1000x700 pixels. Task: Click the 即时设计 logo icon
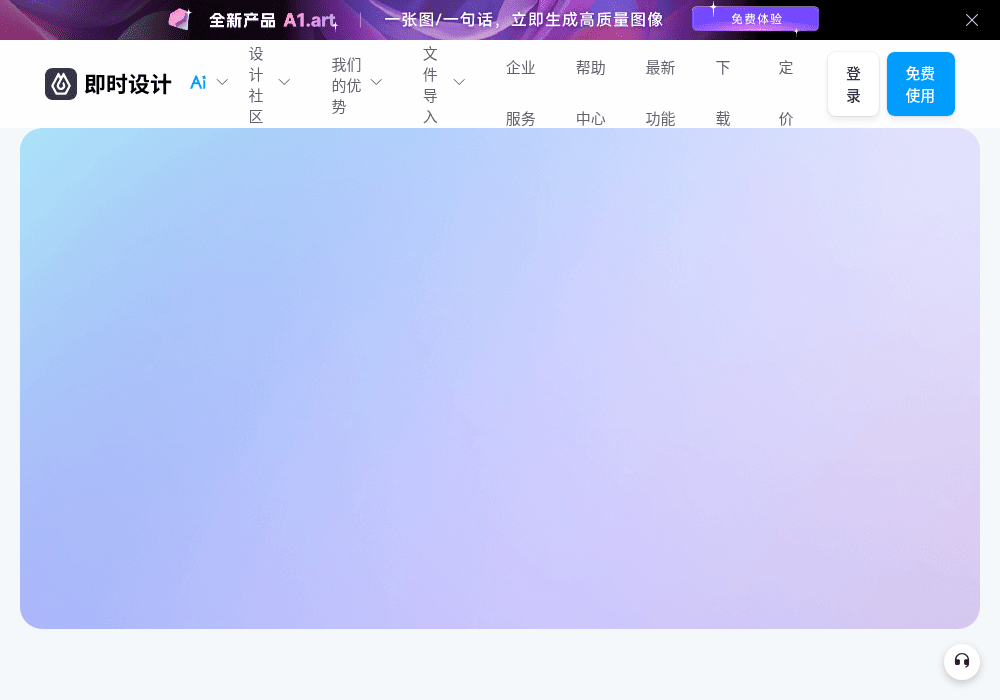pyautogui.click(x=61, y=84)
